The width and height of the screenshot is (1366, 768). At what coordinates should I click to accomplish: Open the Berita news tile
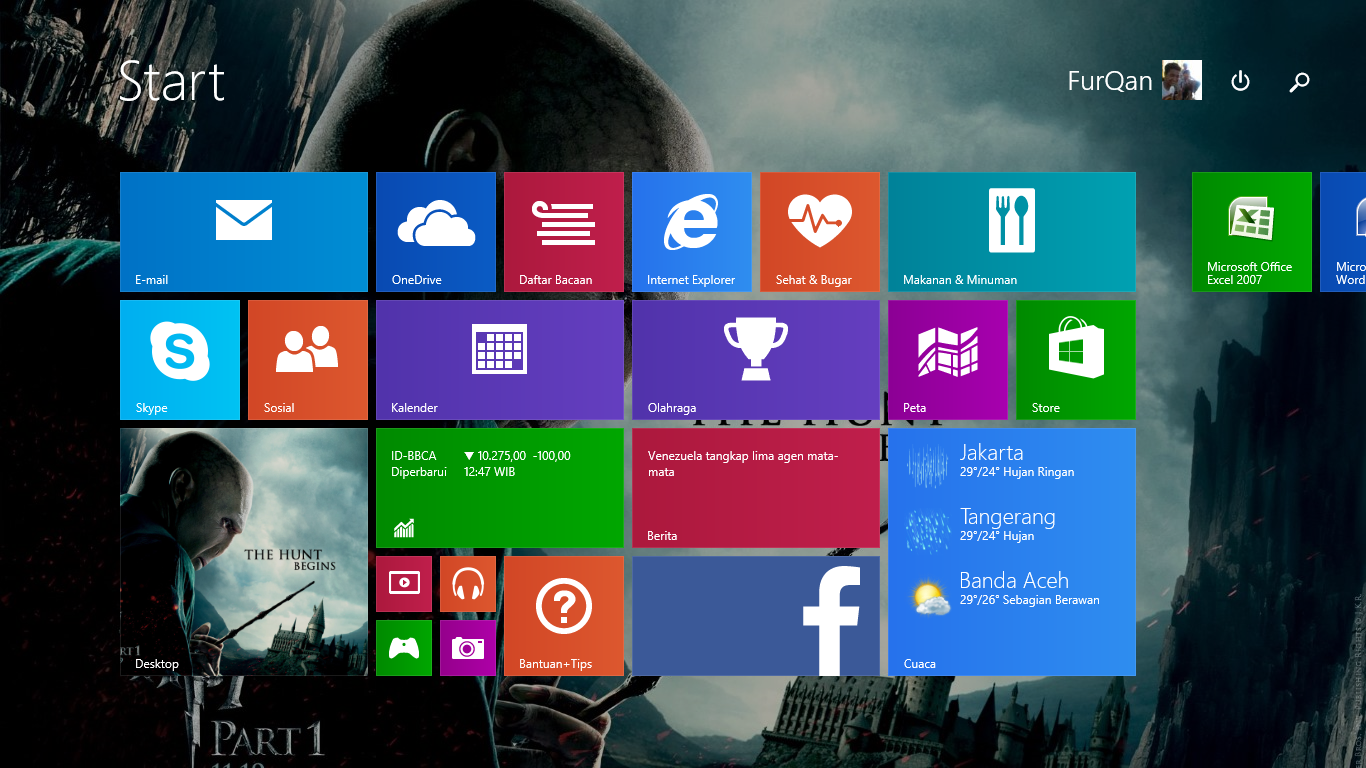pos(756,488)
